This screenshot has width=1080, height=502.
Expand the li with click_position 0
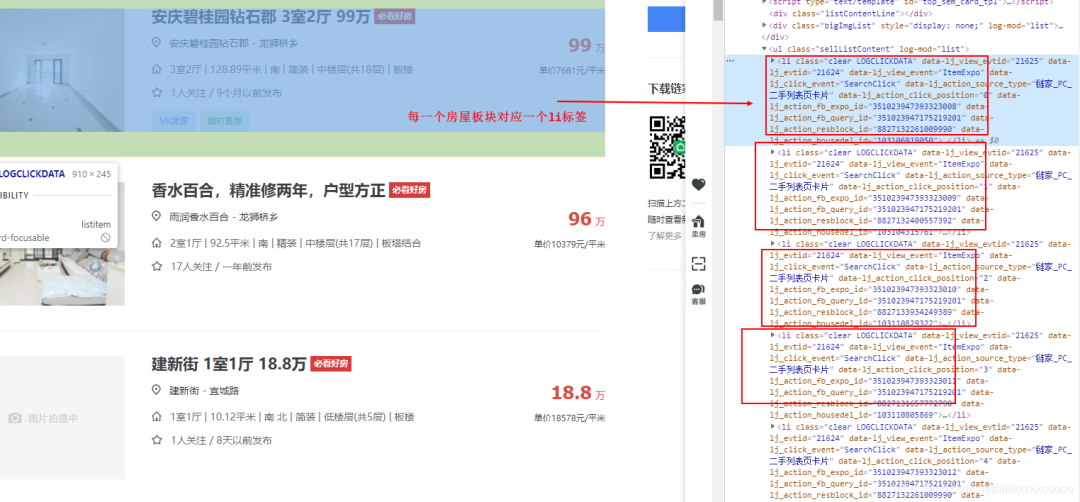click(x=772, y=61)
